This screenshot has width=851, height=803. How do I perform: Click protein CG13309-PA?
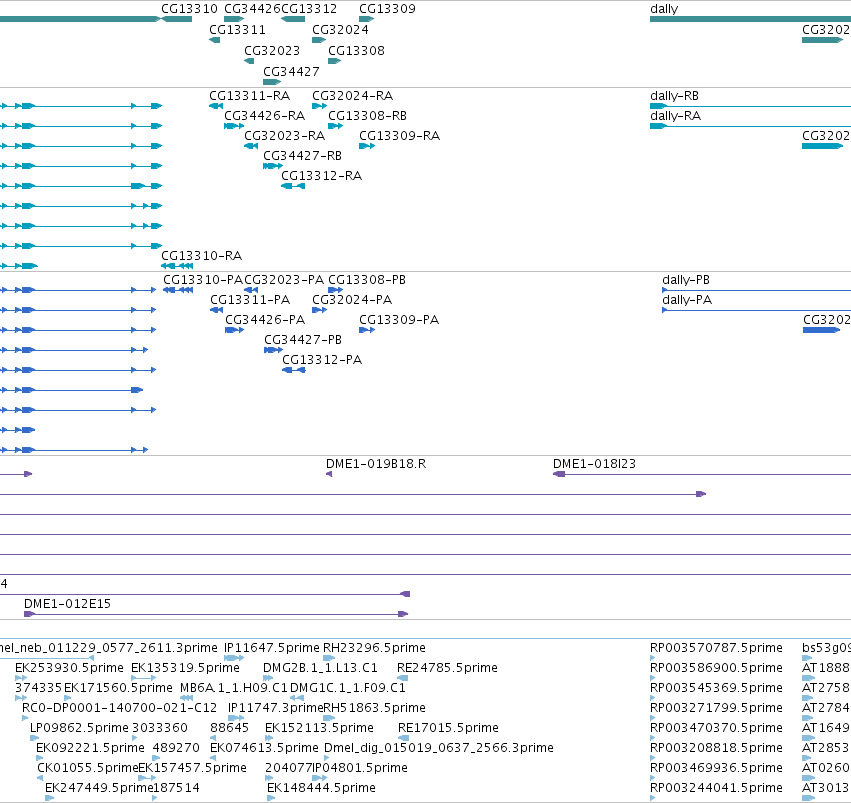[x=399, y=320]
